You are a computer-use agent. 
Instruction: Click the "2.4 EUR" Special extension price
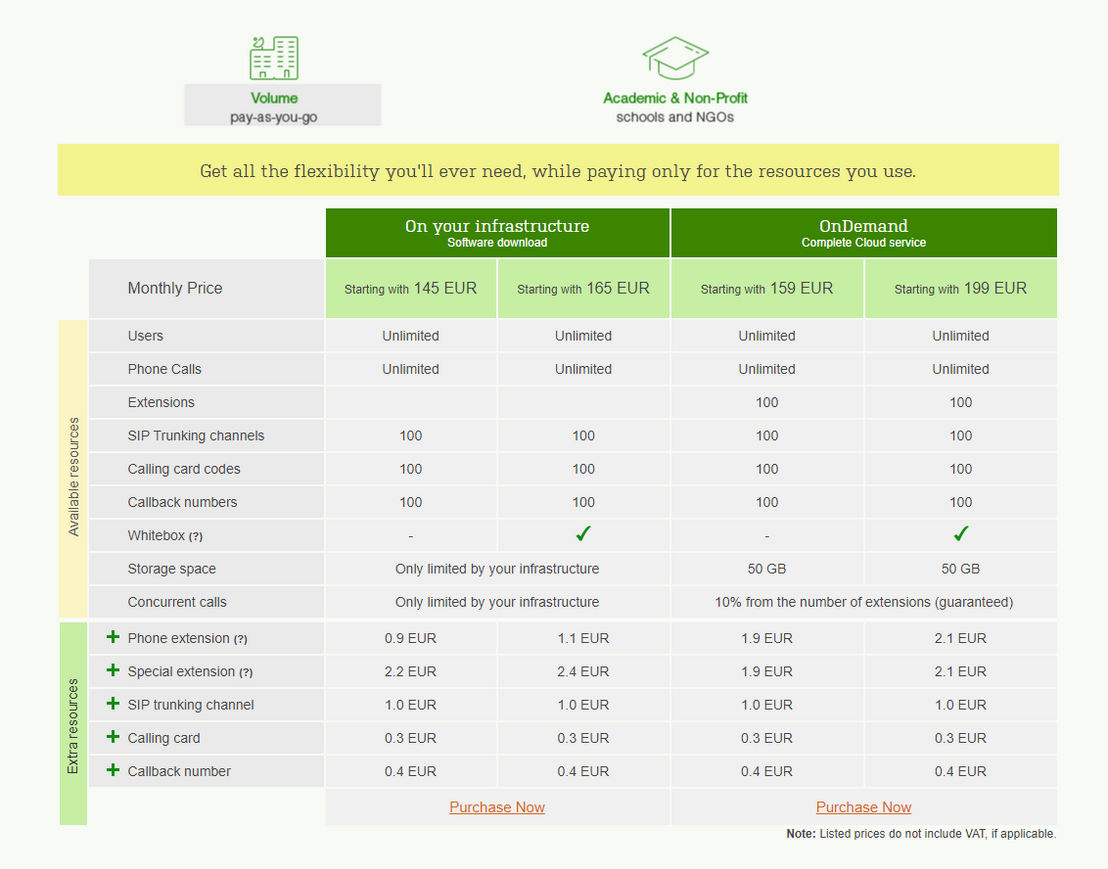click(583, 671)
